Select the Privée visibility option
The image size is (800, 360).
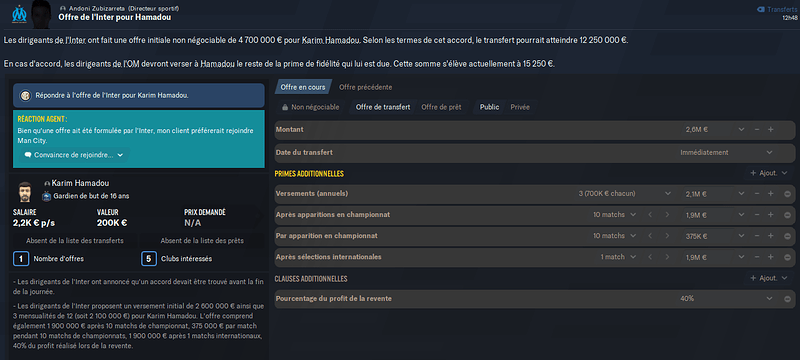pyautogui.click(x=520, y=107)
